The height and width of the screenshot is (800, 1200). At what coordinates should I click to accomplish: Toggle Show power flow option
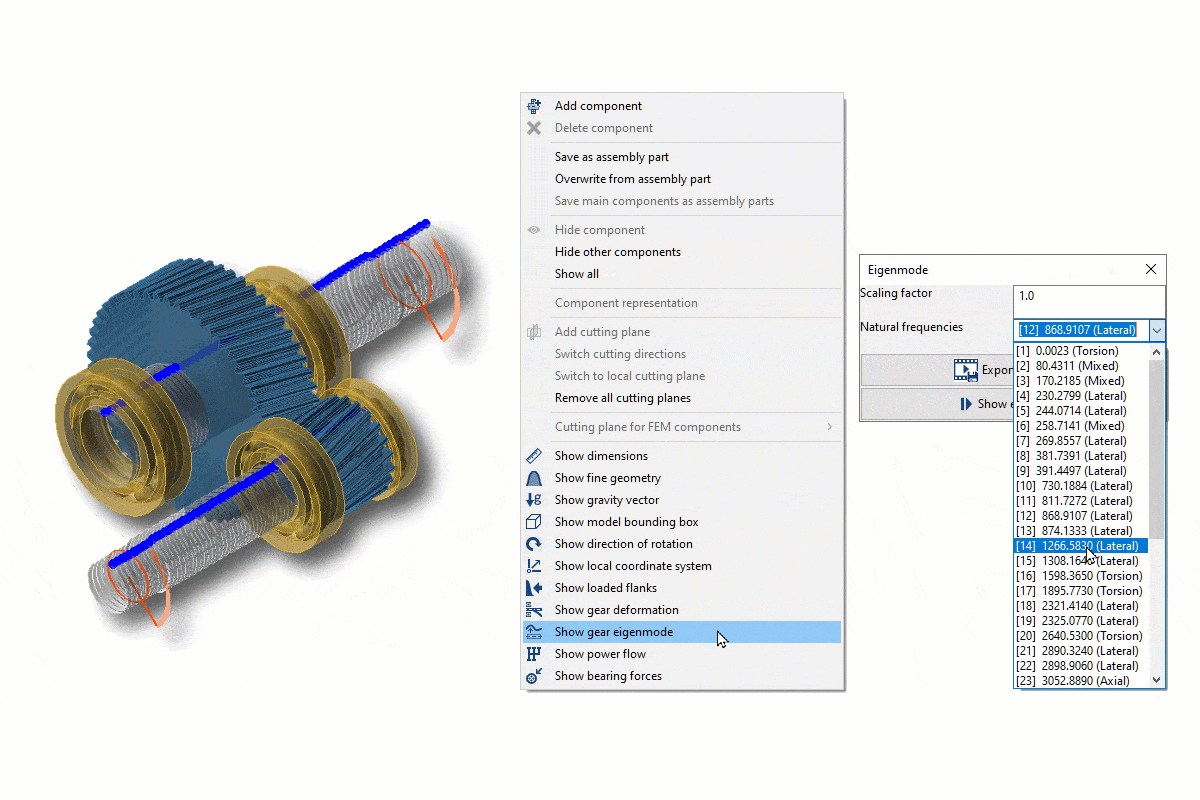click(x=600, y=654)
